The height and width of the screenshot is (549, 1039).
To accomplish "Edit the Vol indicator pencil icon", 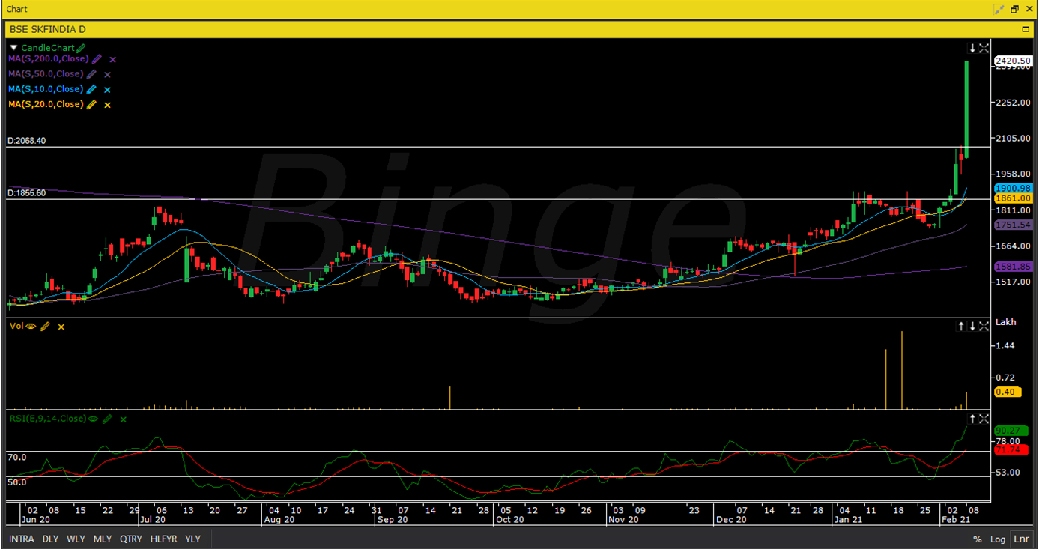I will click(x=45, y=326).
